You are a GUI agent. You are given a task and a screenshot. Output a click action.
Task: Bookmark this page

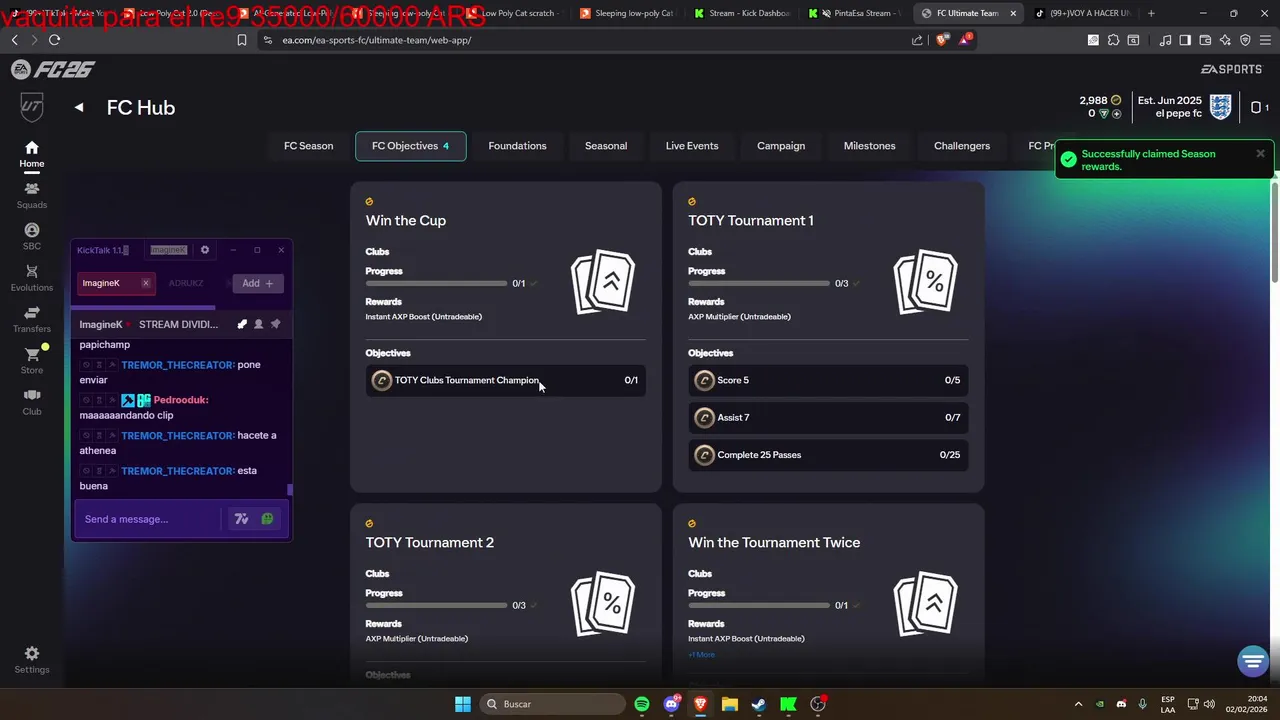click(x=242, y=40)
